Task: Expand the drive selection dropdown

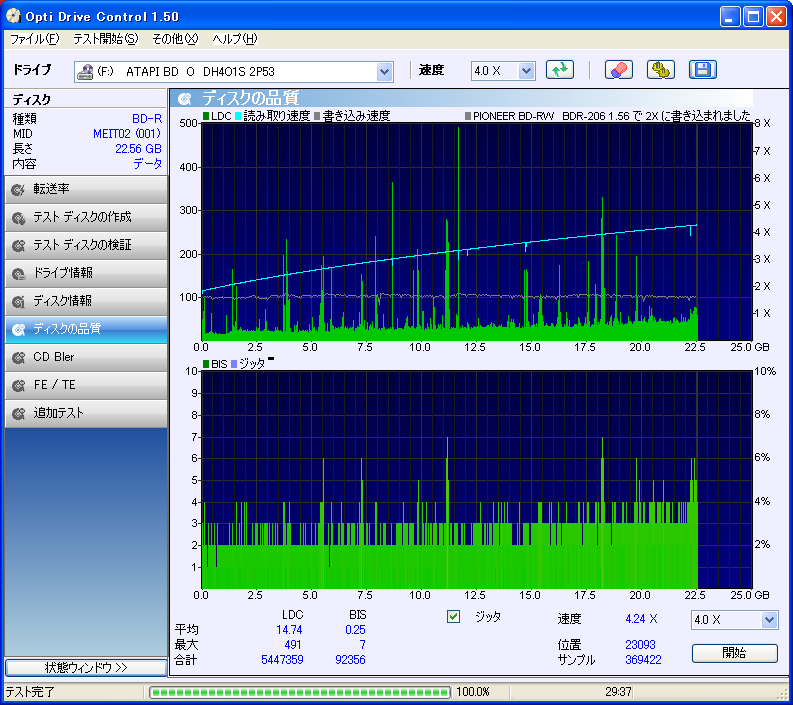Action: coord(385,71)
